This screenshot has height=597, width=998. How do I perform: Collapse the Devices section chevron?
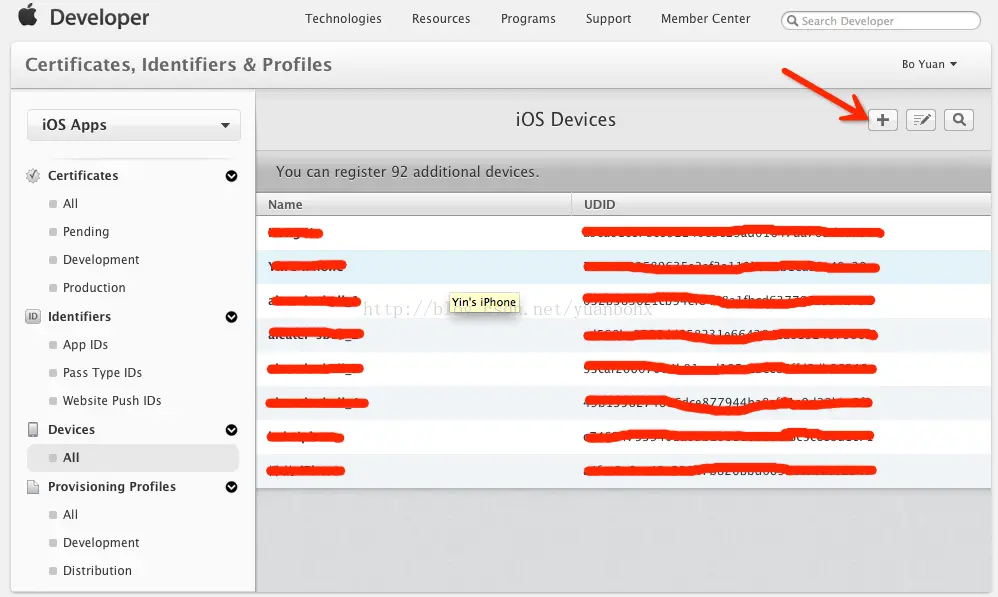pyautogui.click(x=232, y=430)
